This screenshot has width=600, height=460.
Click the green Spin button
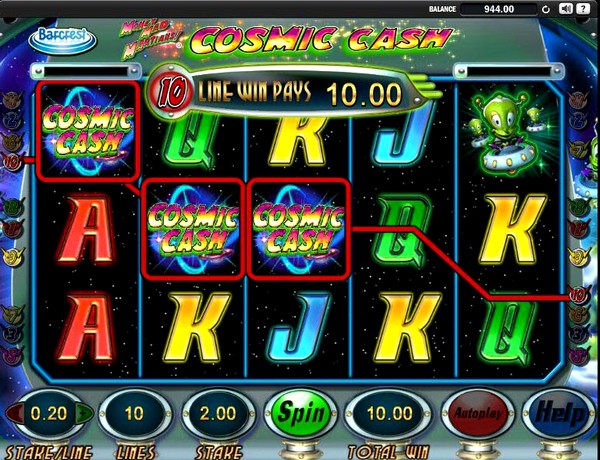point(300,414)
